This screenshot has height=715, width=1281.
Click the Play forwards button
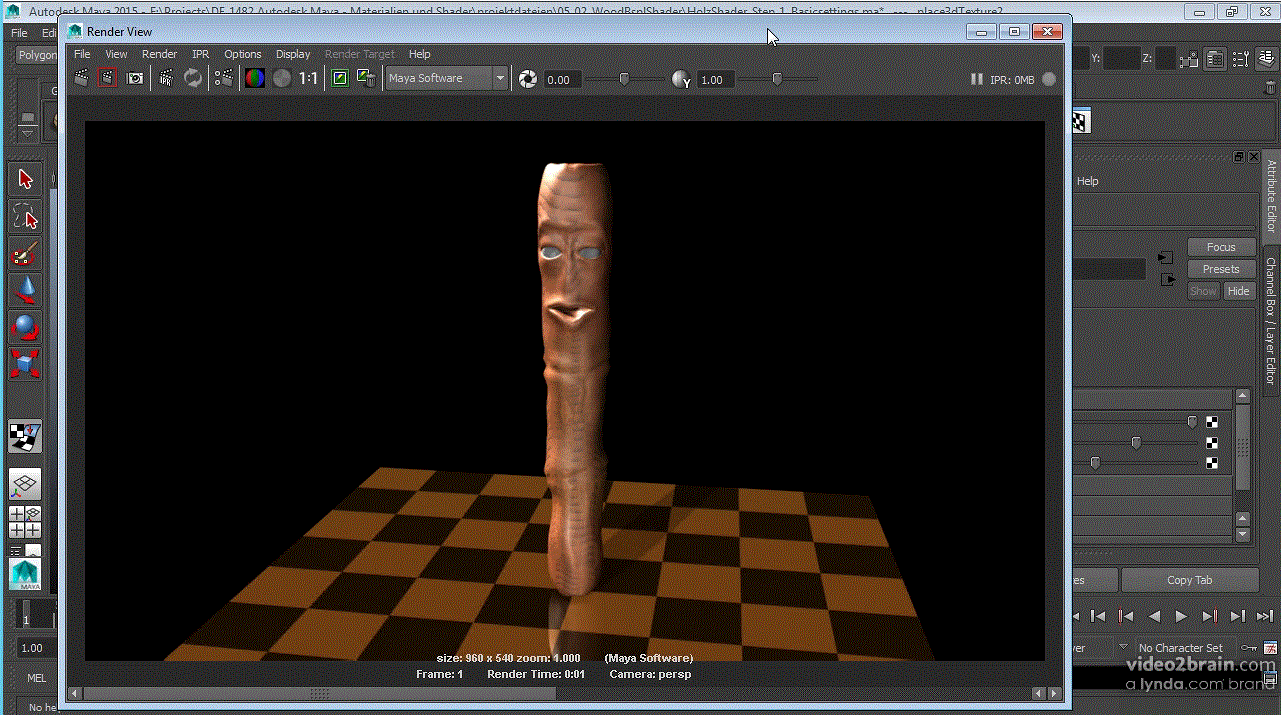tap(1181, 616)
